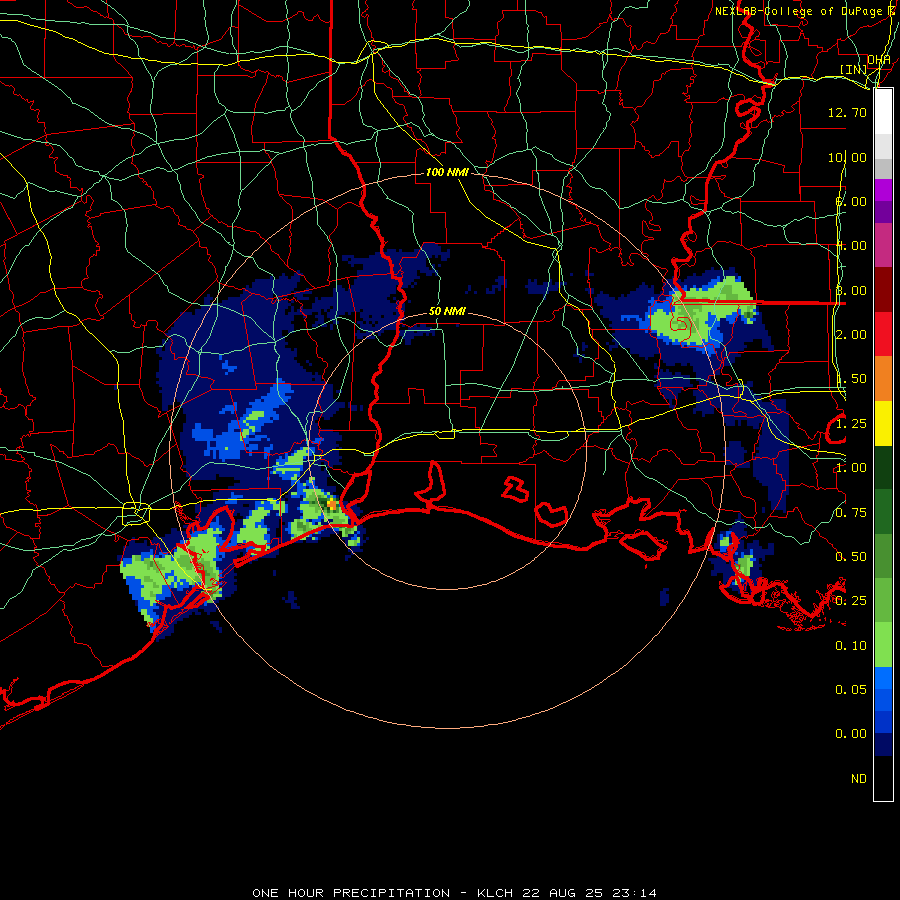Click the 12.70 scale value
The width and height of the screenshot is (900, 900).
tap(847, 112)
